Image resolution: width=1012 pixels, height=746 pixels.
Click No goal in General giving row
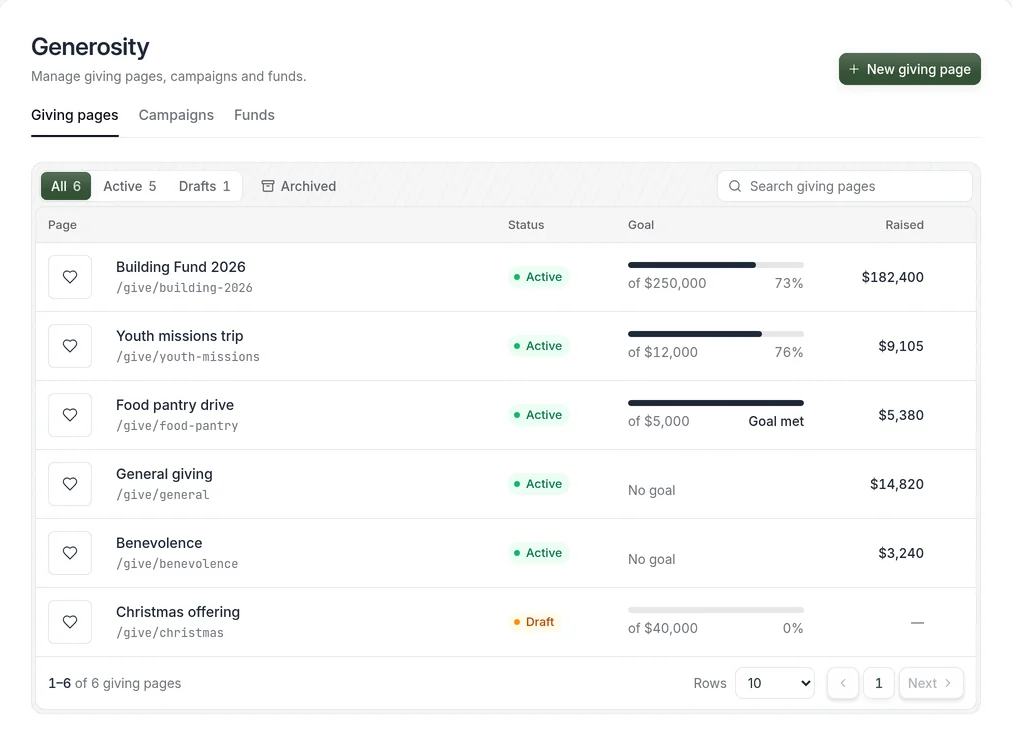point(652,490)
